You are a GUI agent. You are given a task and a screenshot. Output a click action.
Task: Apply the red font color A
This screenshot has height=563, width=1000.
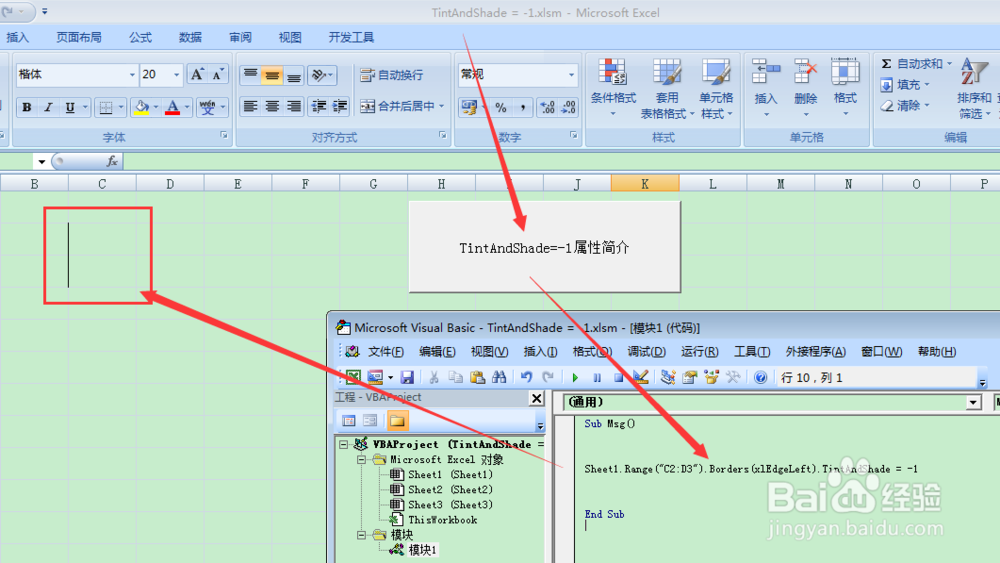[x=172, y=107]
